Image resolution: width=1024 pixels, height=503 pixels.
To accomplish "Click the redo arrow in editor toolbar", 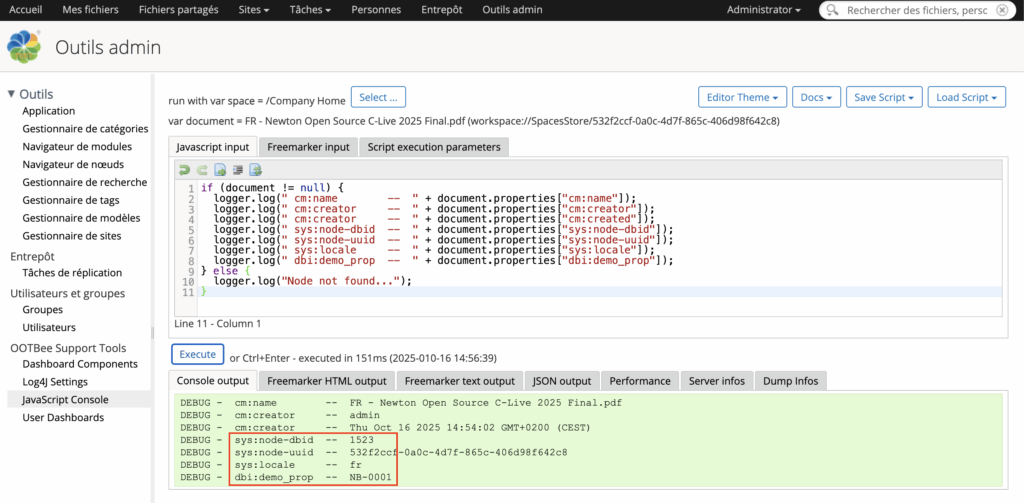I will [x=202, y=169].
